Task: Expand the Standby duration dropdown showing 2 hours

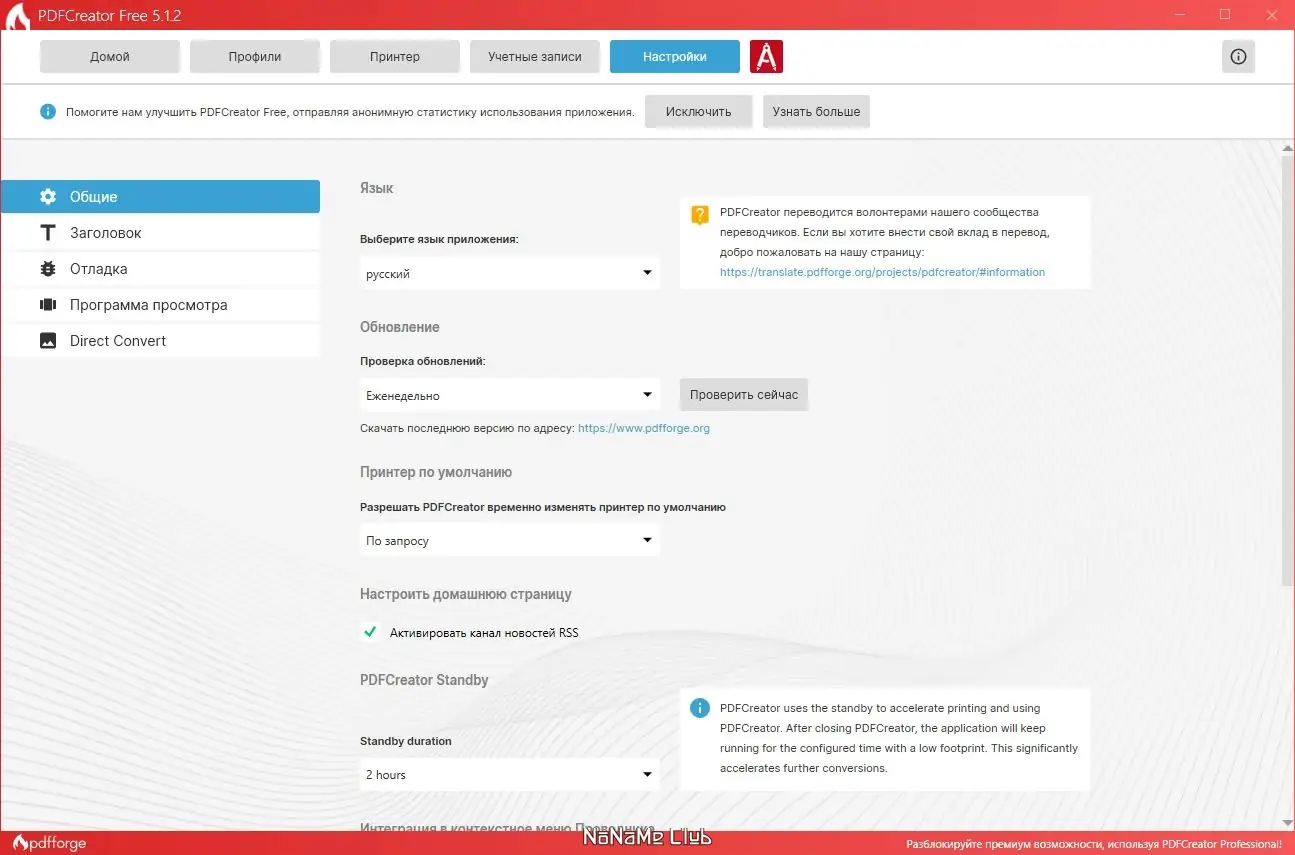Action: (510, 774)
